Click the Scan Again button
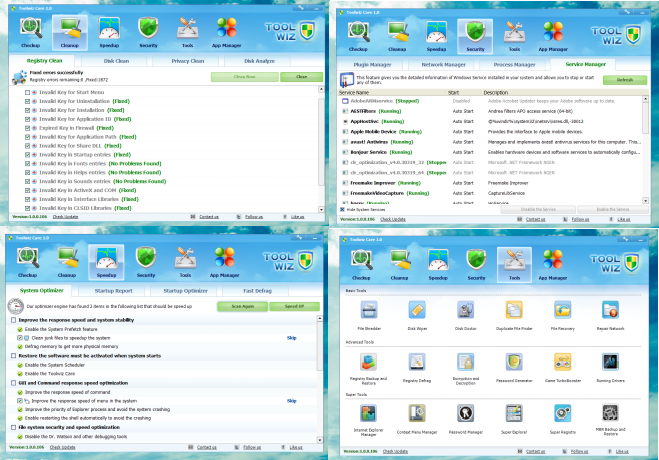659x460 pixels. tap(243, 307)
